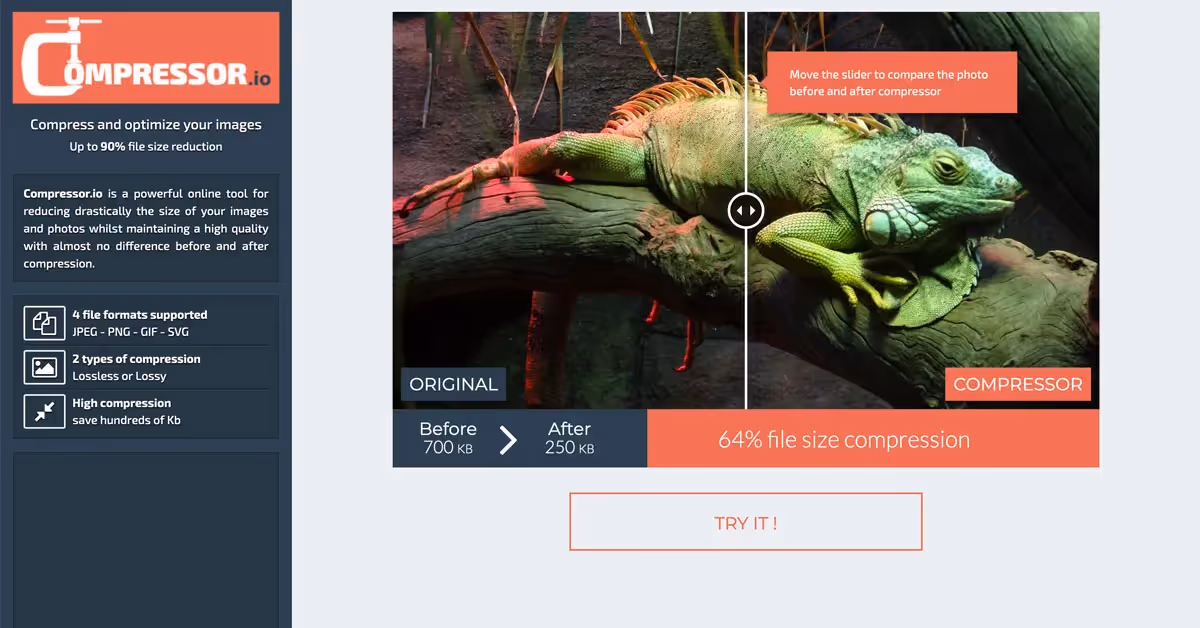Click the bold "High compression" text
The height and width of the screenshot is (628, 1200).
pyautogui.click(x=121, y=403)
